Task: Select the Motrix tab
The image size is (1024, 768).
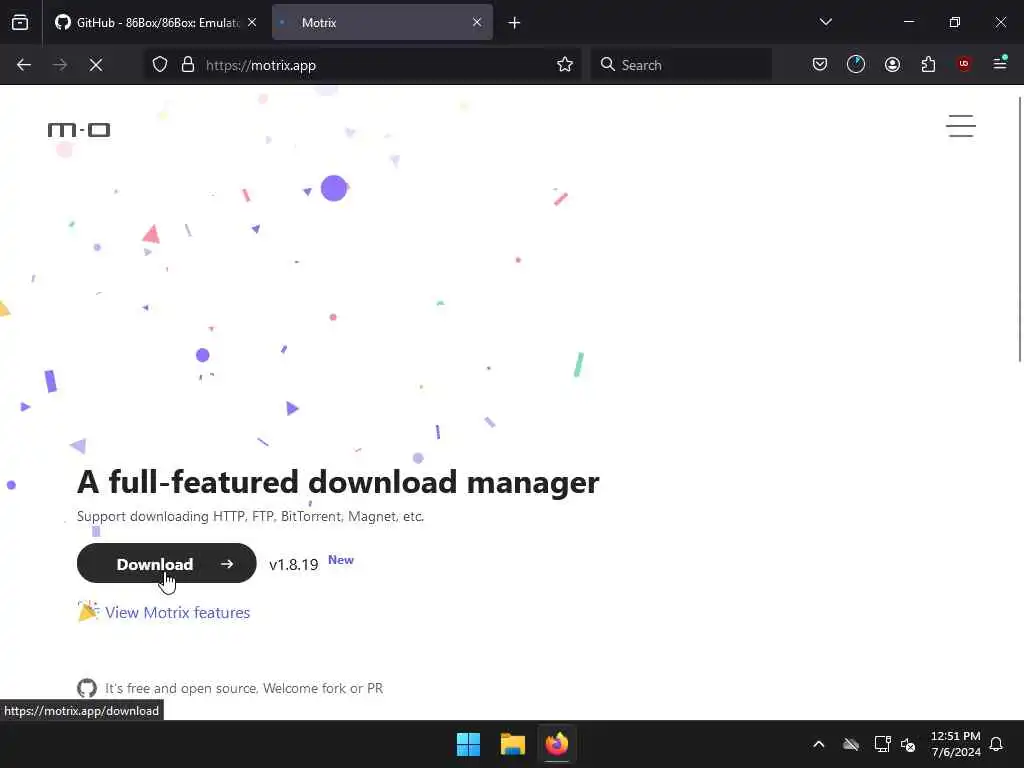Action: pyautogui.click(x=382, y=22)
